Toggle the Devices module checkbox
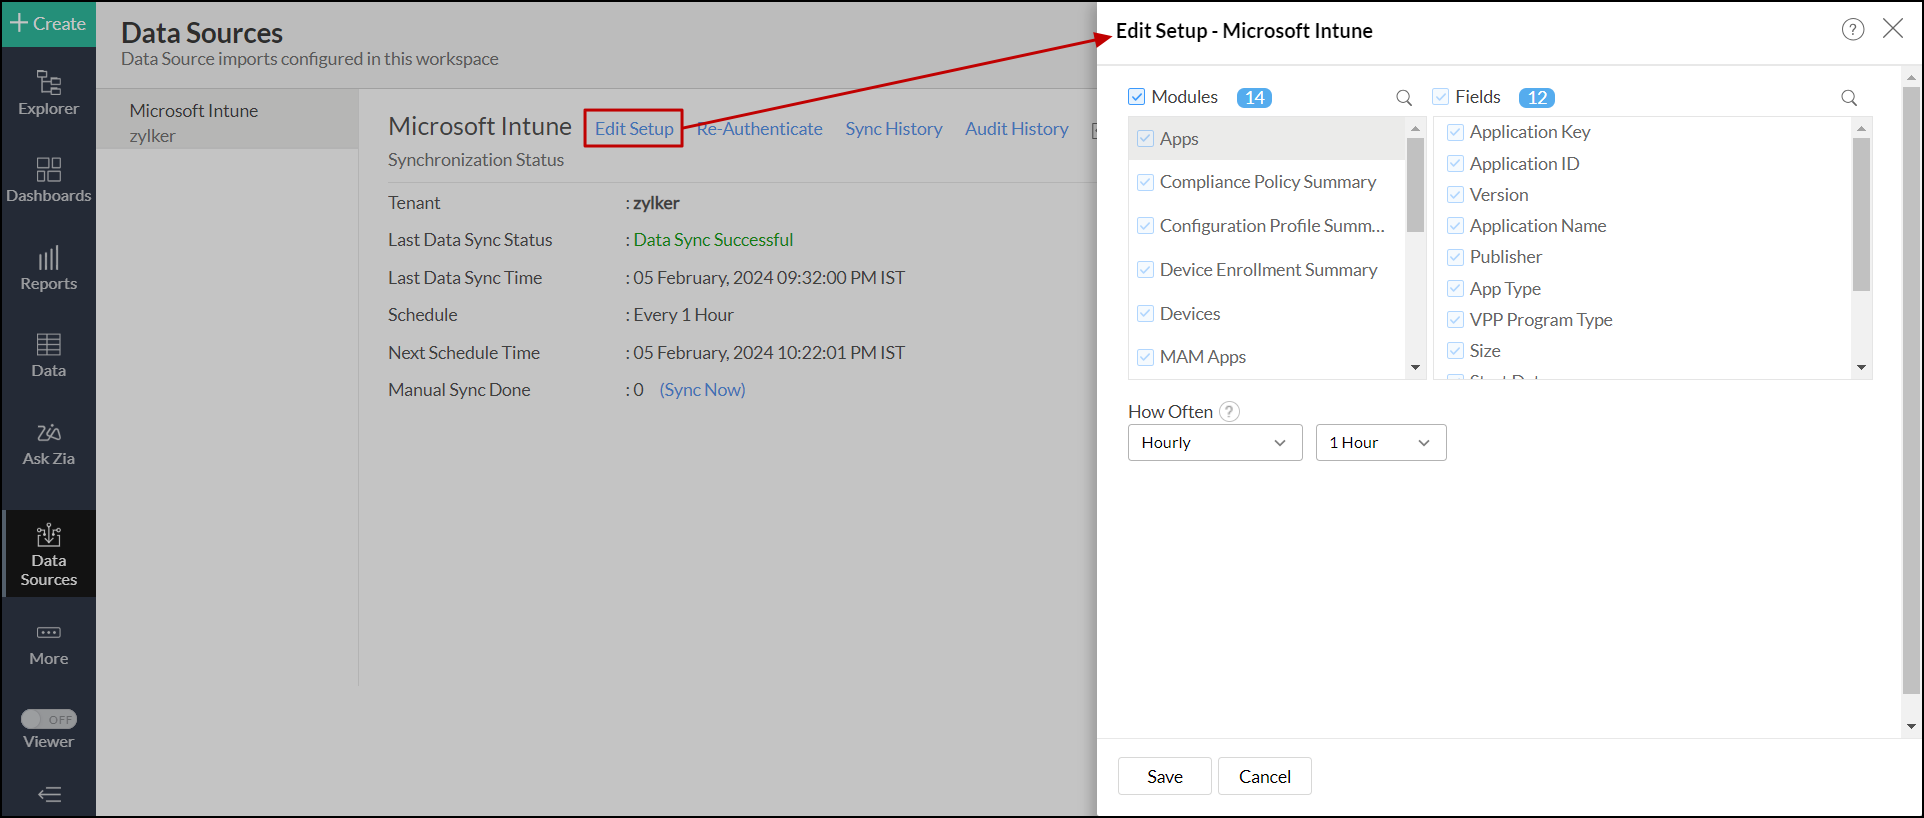 point(1146,314)
